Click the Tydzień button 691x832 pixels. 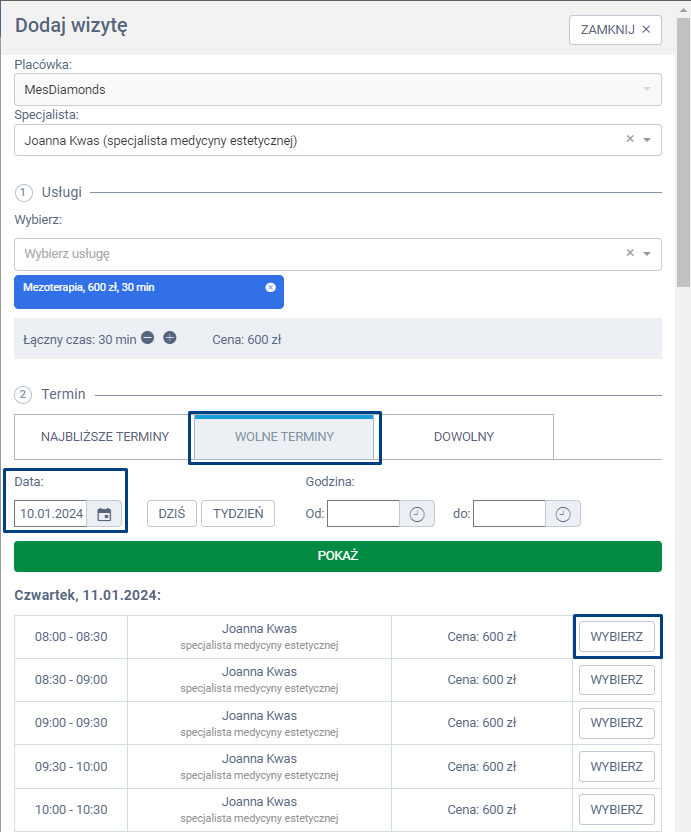point(237,514)
